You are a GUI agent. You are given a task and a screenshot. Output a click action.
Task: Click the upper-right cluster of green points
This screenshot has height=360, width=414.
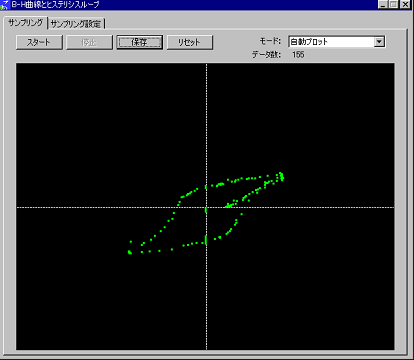point(281,176)
